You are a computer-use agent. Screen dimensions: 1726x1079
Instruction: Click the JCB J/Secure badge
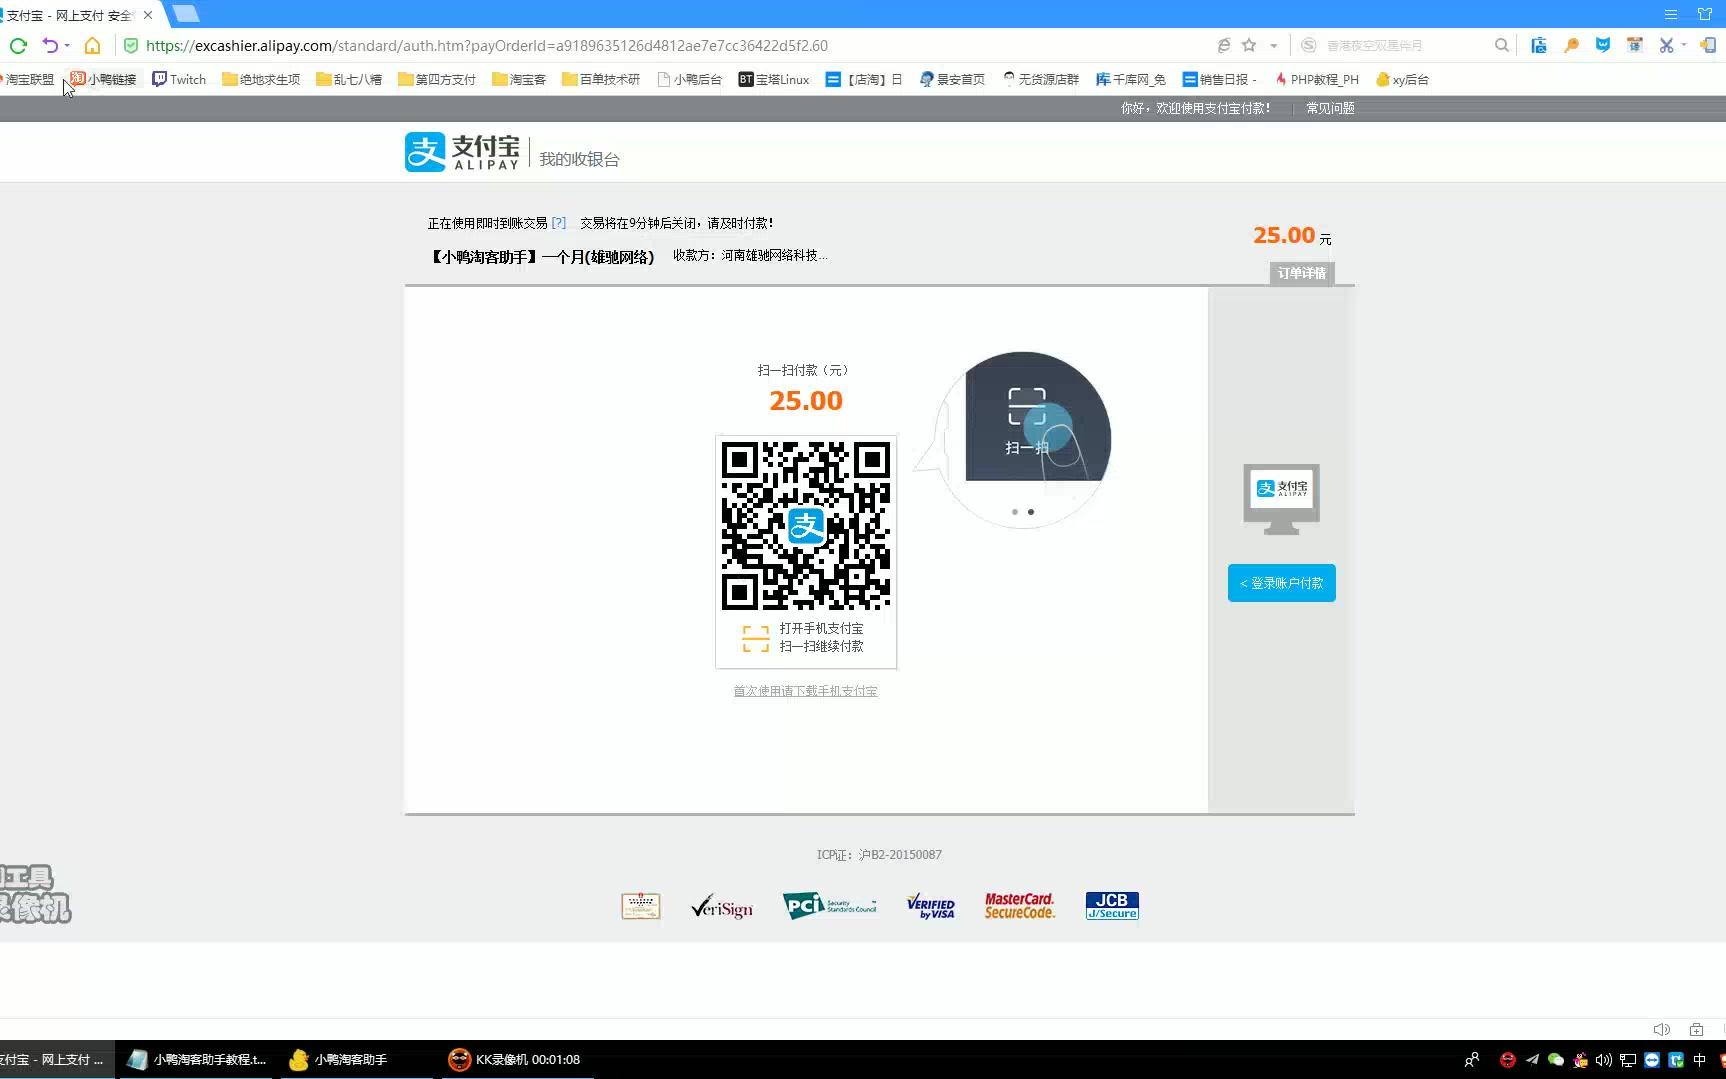1112,906
